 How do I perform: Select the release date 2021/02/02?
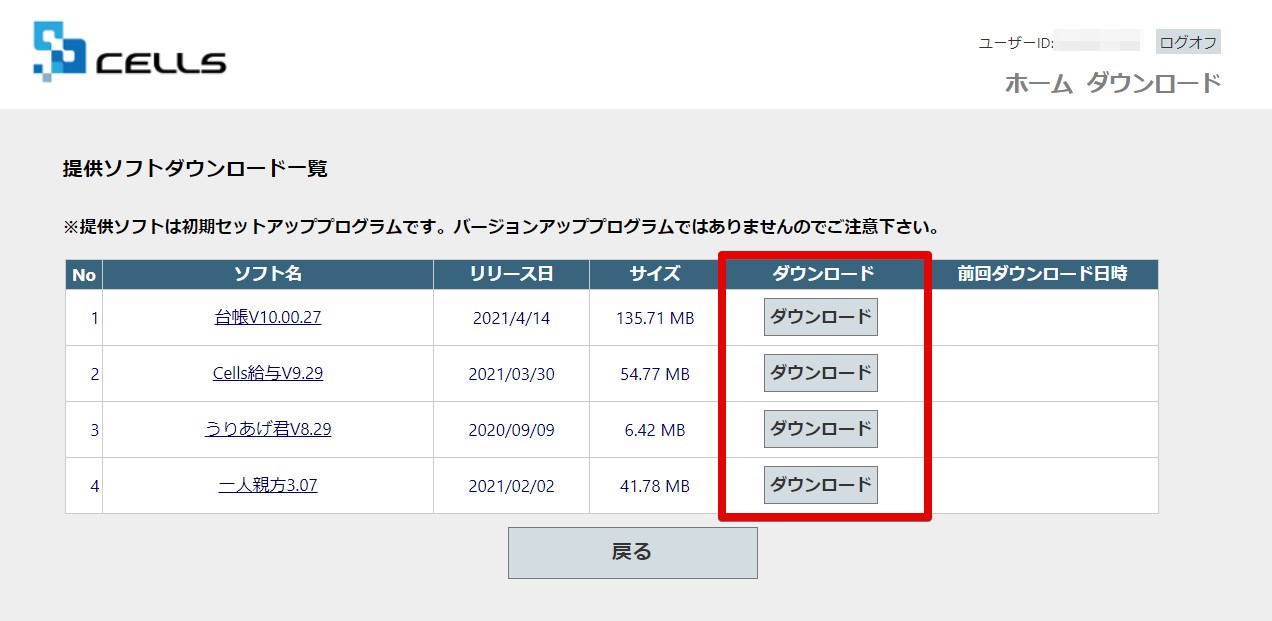511,486
